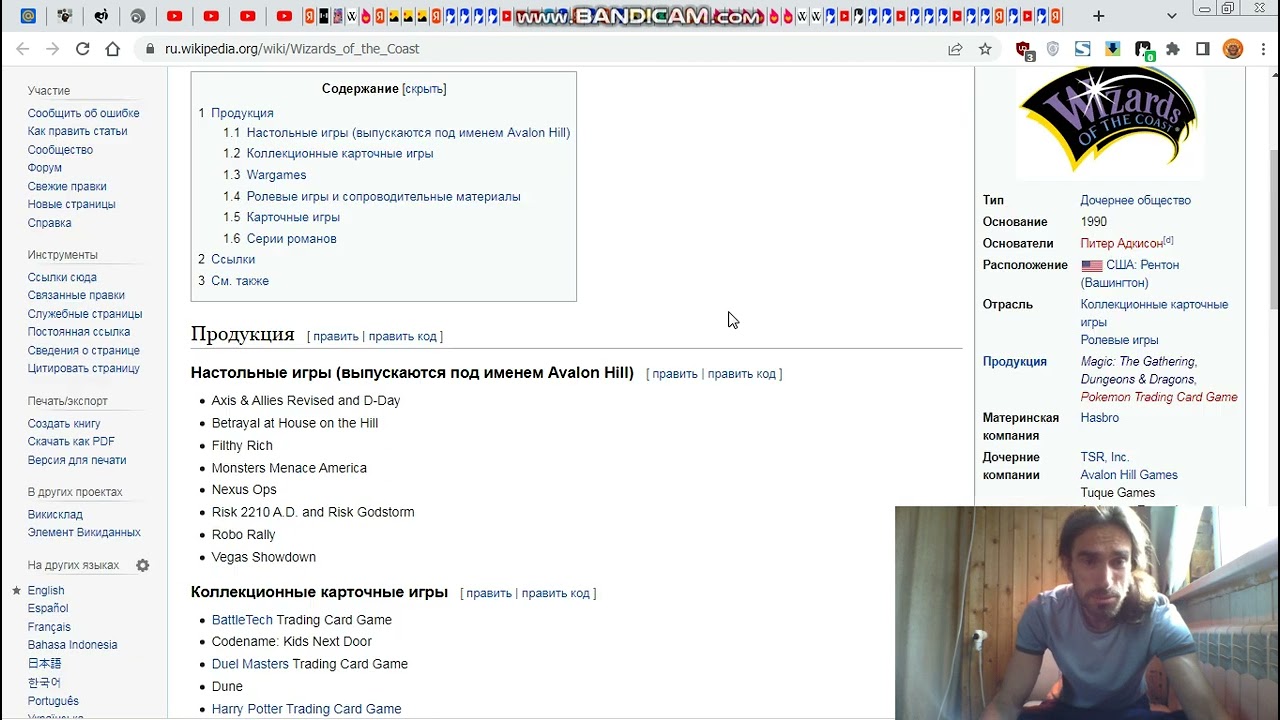Click the Wizards of the Coast logo
1280x720 pixels.
[1108, 121]
